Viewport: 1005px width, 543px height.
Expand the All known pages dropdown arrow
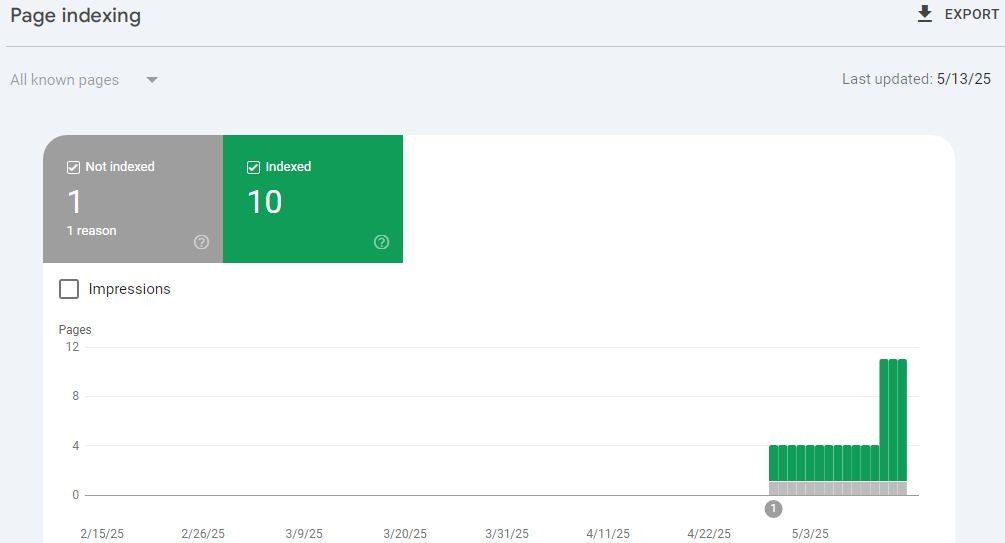[x=152, y=80]
